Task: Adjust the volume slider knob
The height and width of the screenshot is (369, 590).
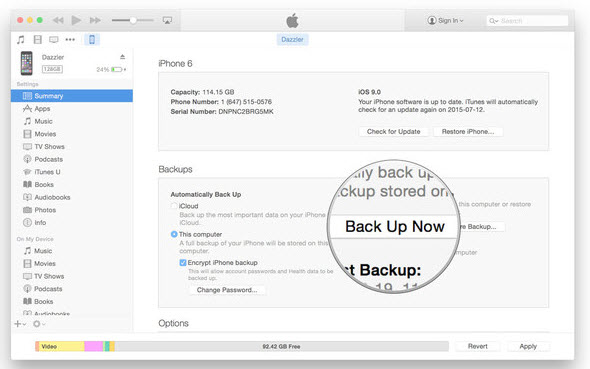Action: click(x=132, y=20)
